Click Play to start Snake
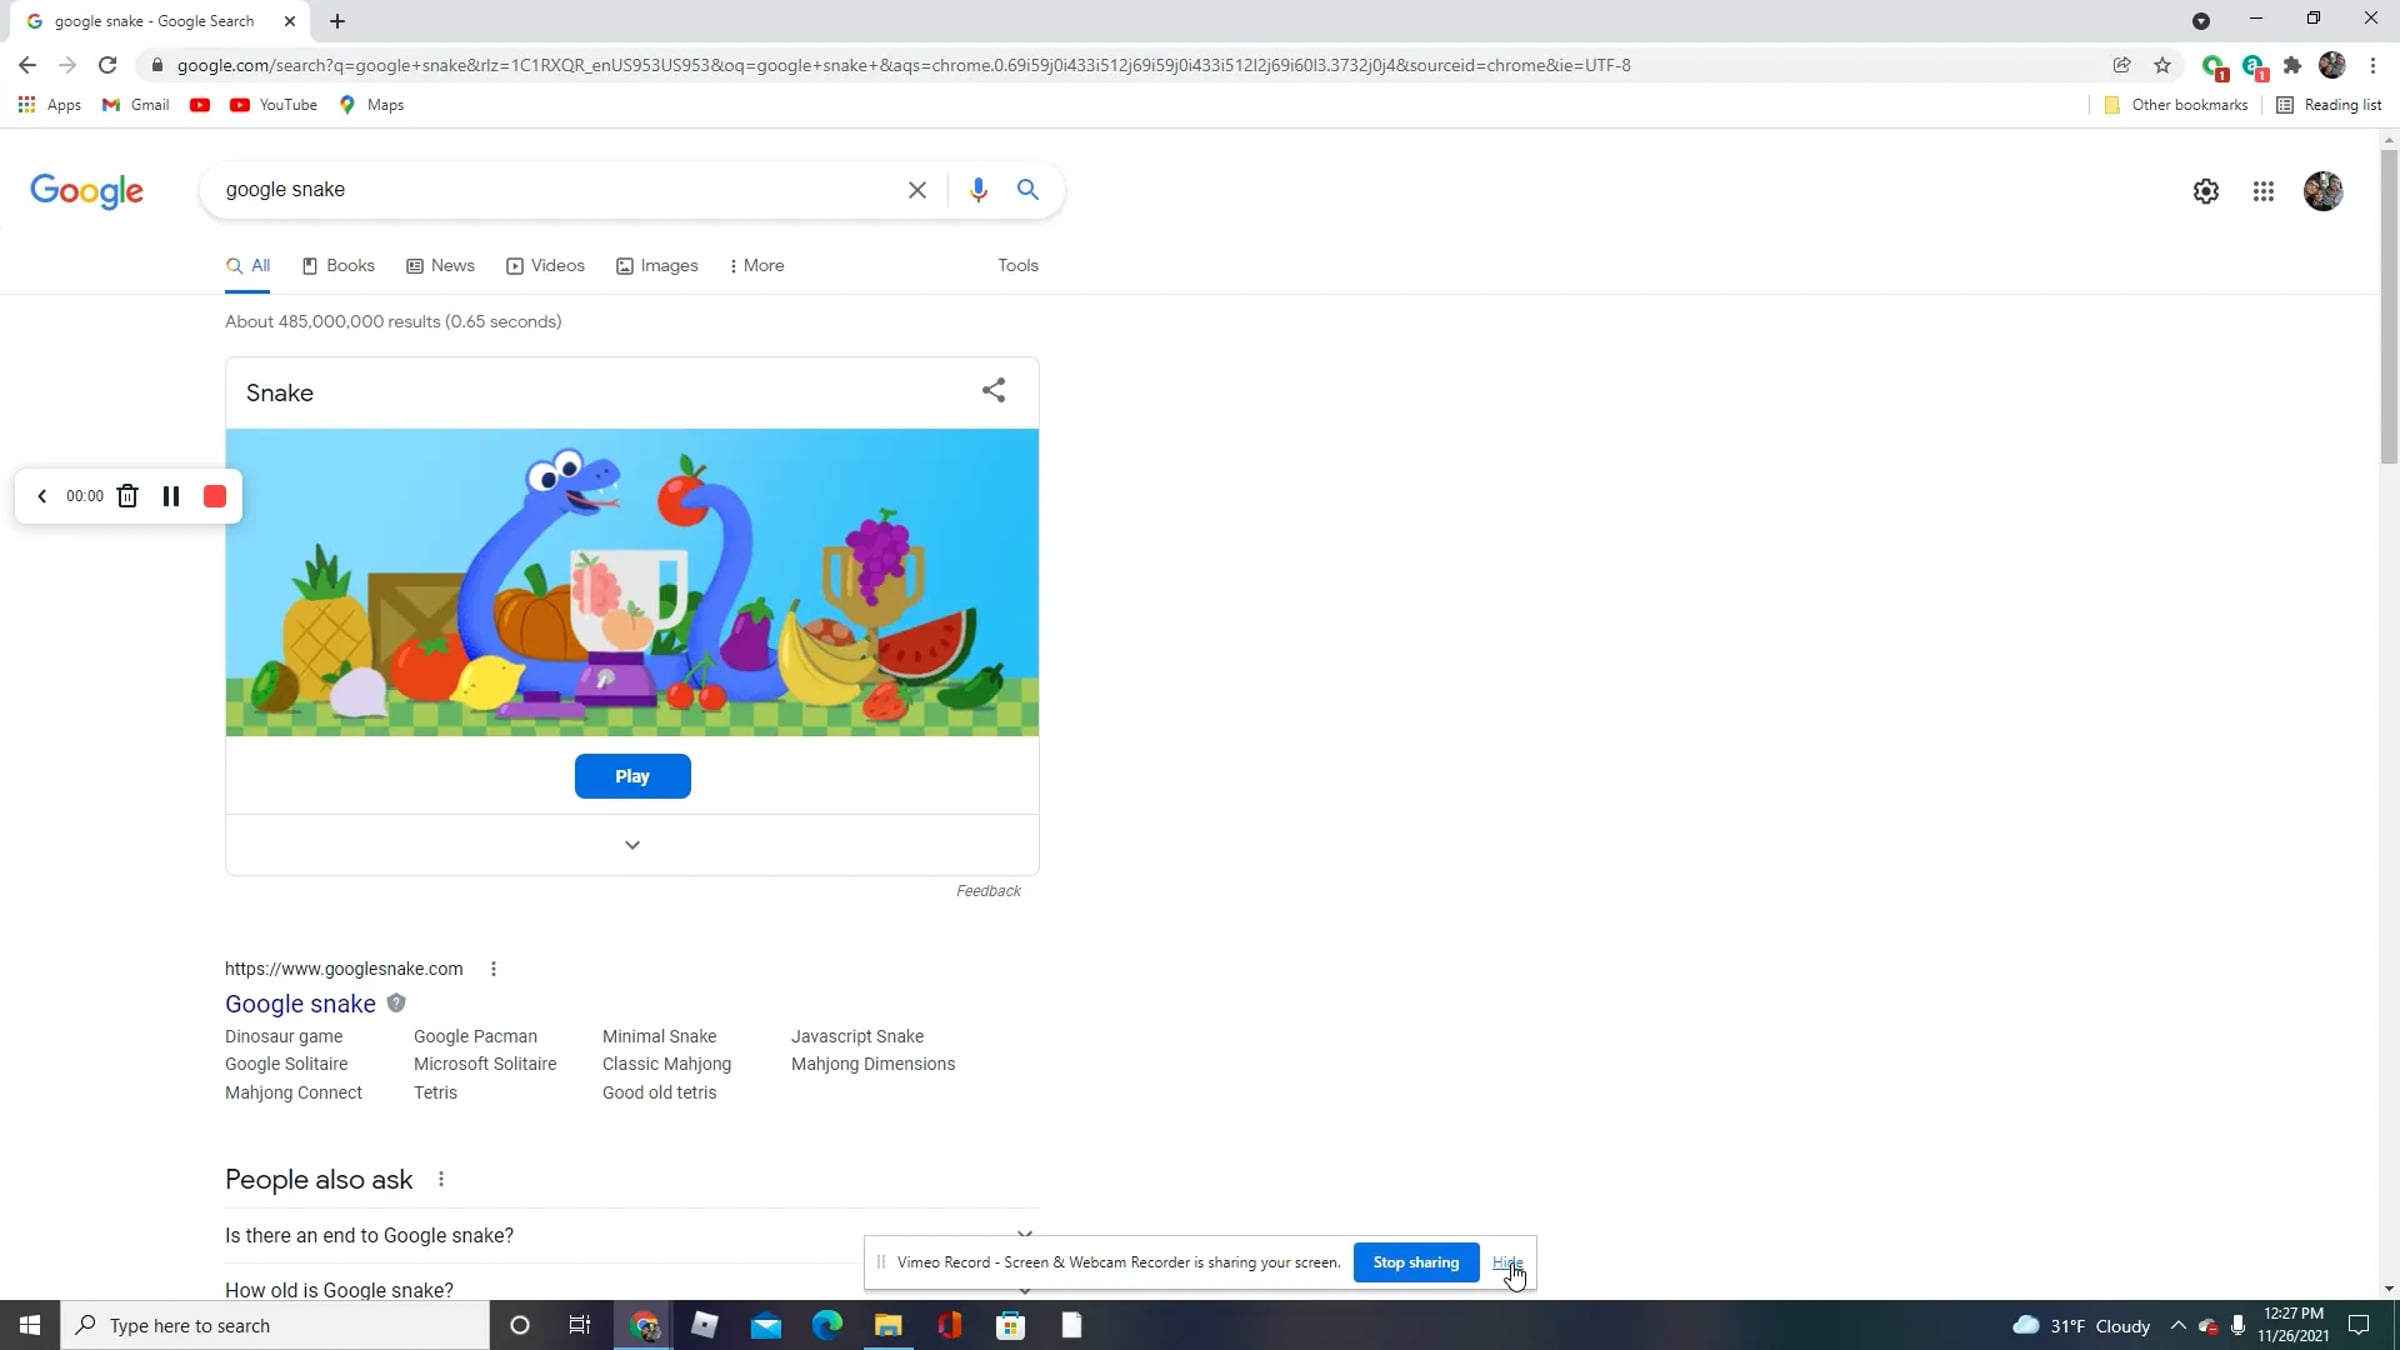This screenshot has height=1350, width=2400. click(632, 776)
